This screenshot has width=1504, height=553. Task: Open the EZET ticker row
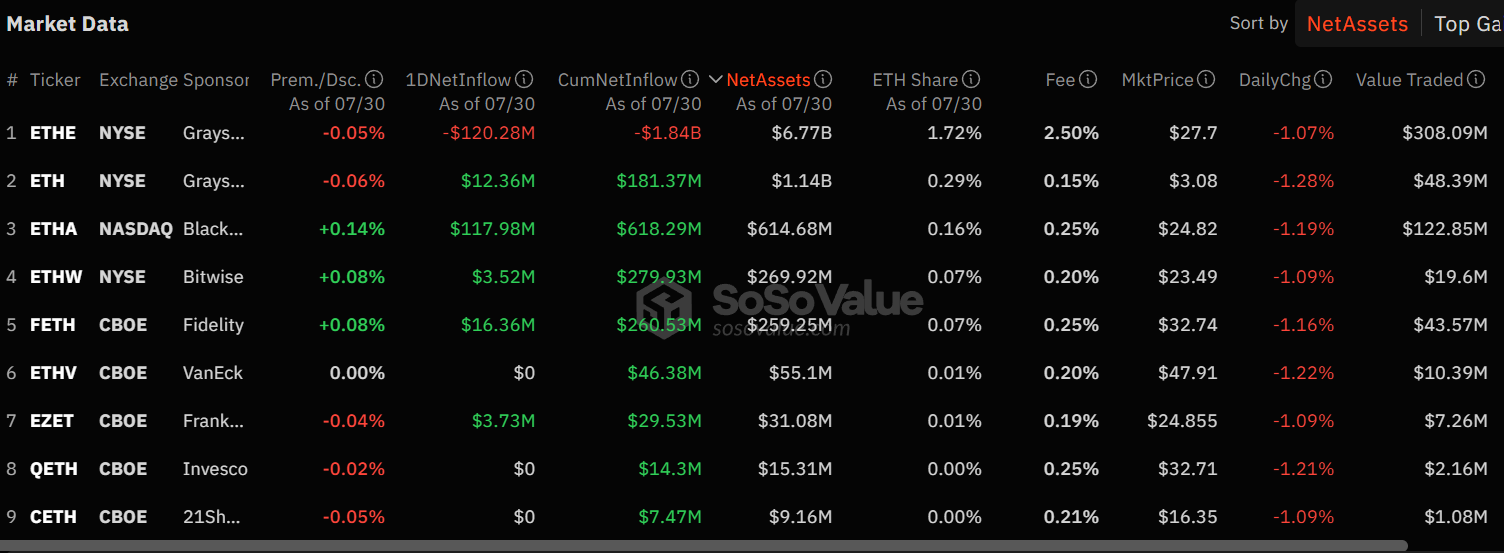point(52,421)
